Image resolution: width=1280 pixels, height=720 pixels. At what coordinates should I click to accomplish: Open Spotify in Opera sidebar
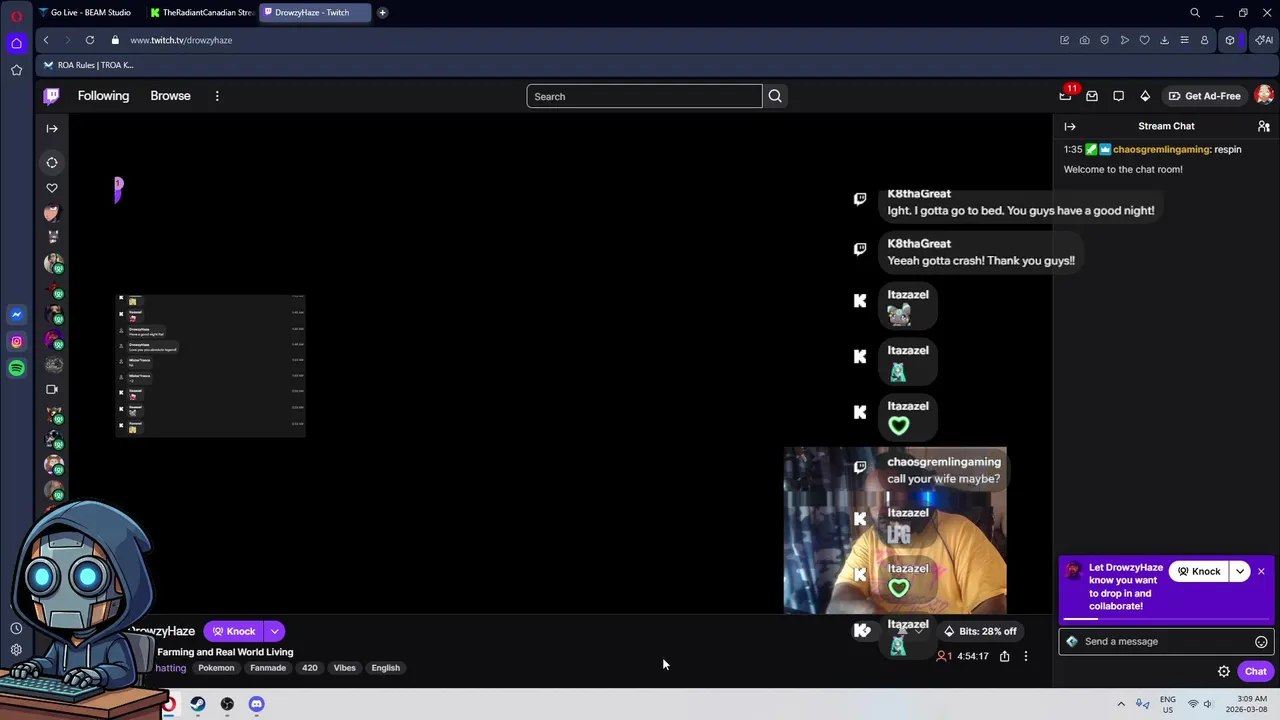coord(16,368)
